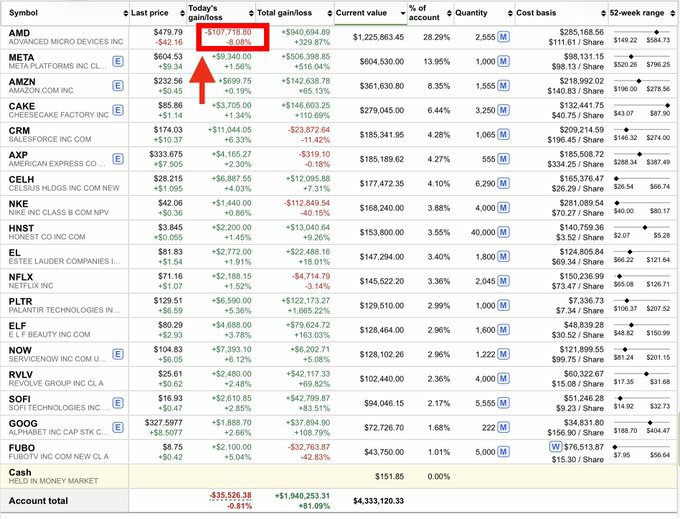Open the AMD symbol link
The height and width of the screenshot is (519, 680).
19,33
